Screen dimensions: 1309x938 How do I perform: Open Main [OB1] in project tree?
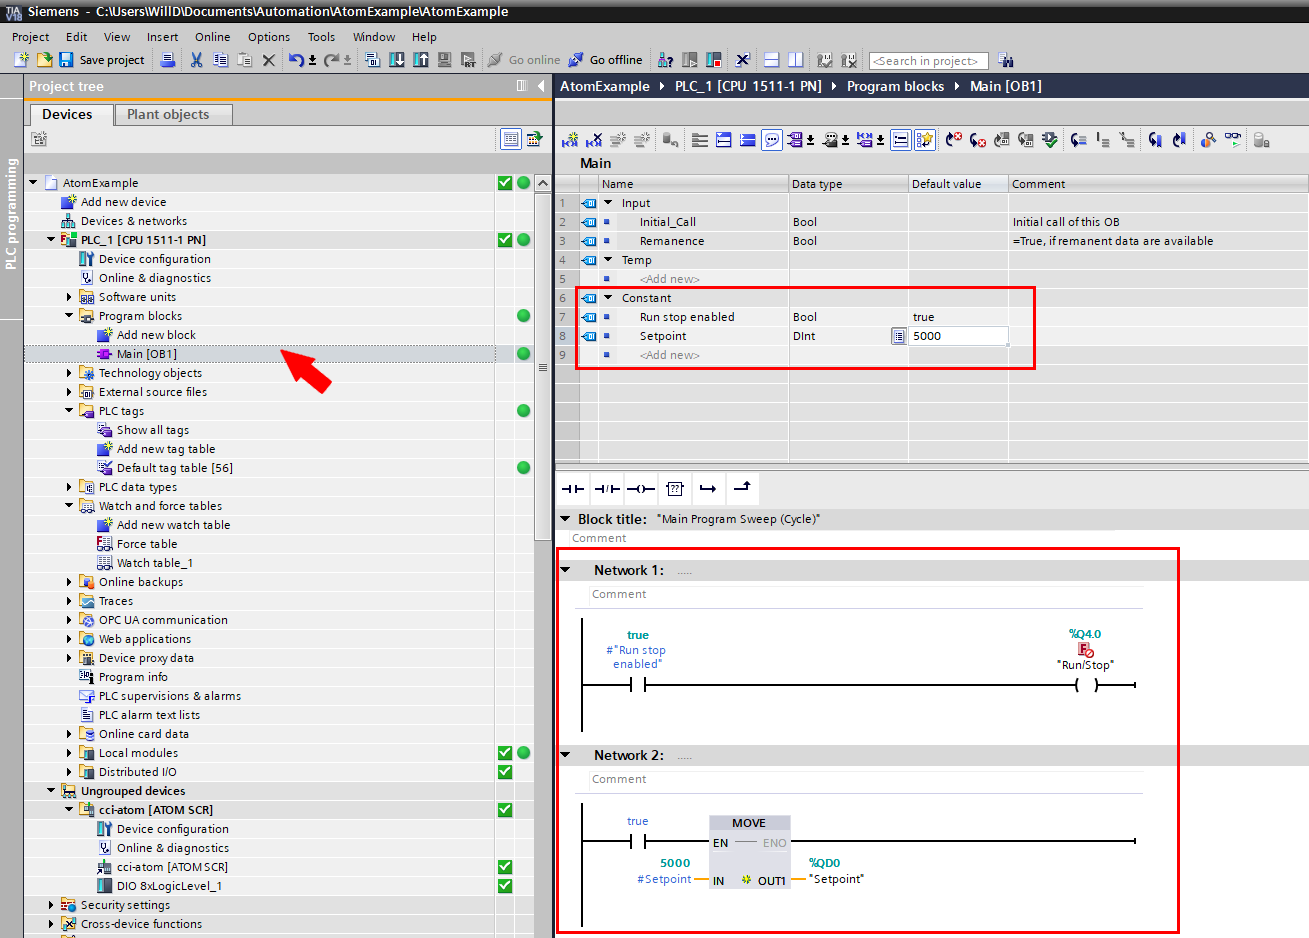coord(146,354)
